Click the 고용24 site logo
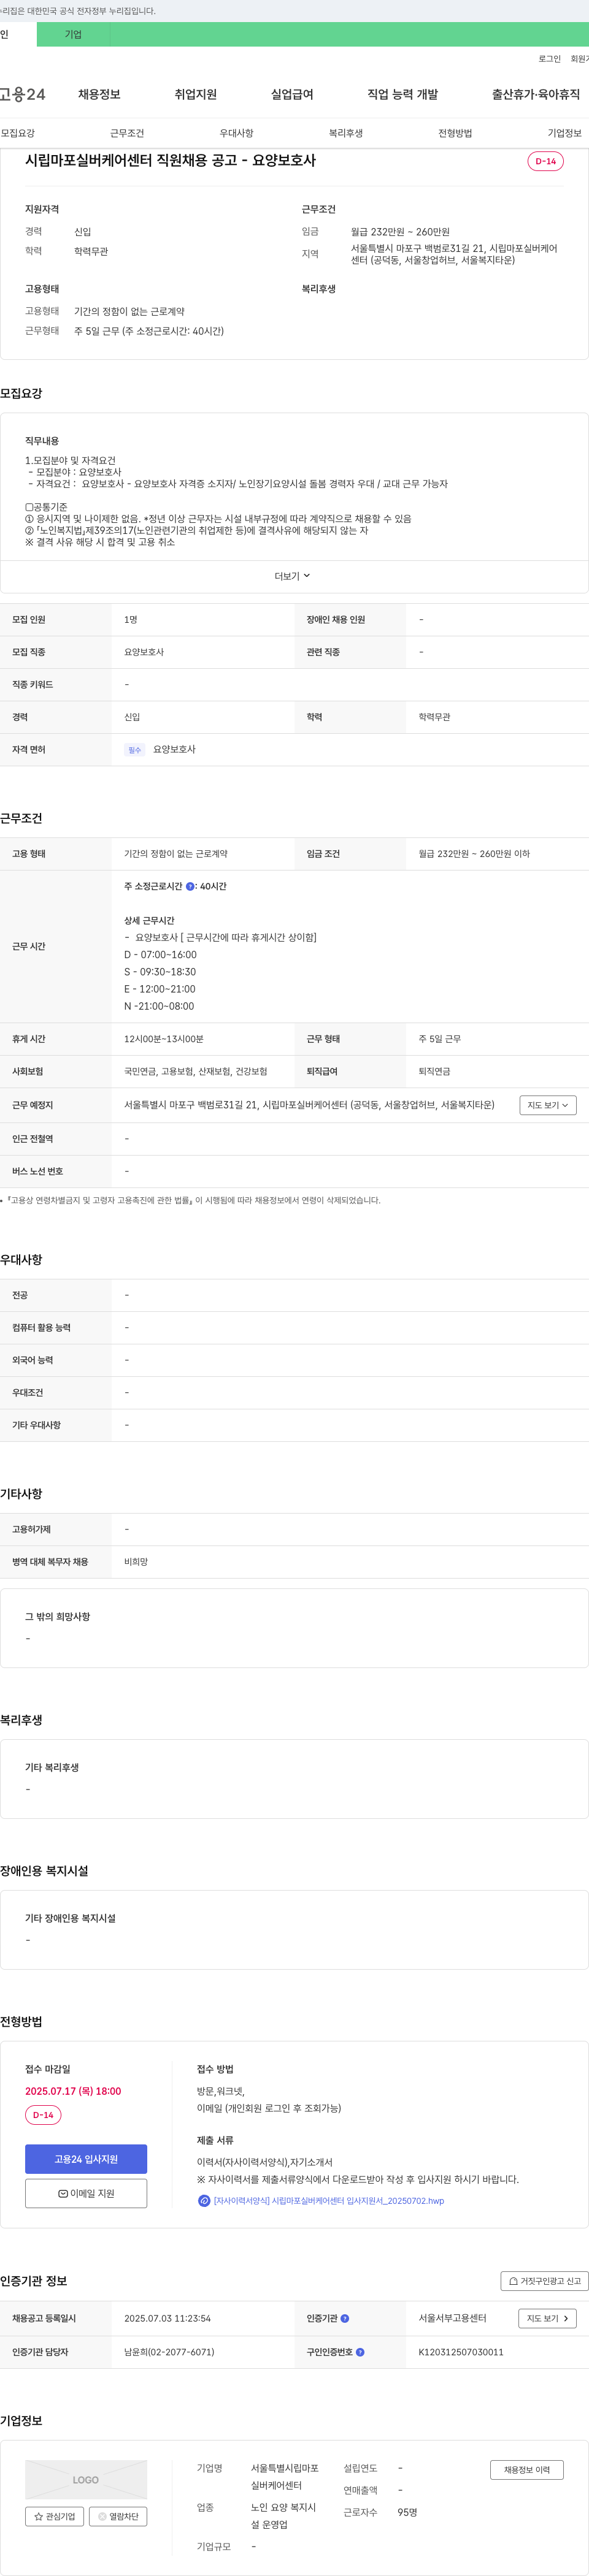 pyautogui.click(x=23, y=94)
